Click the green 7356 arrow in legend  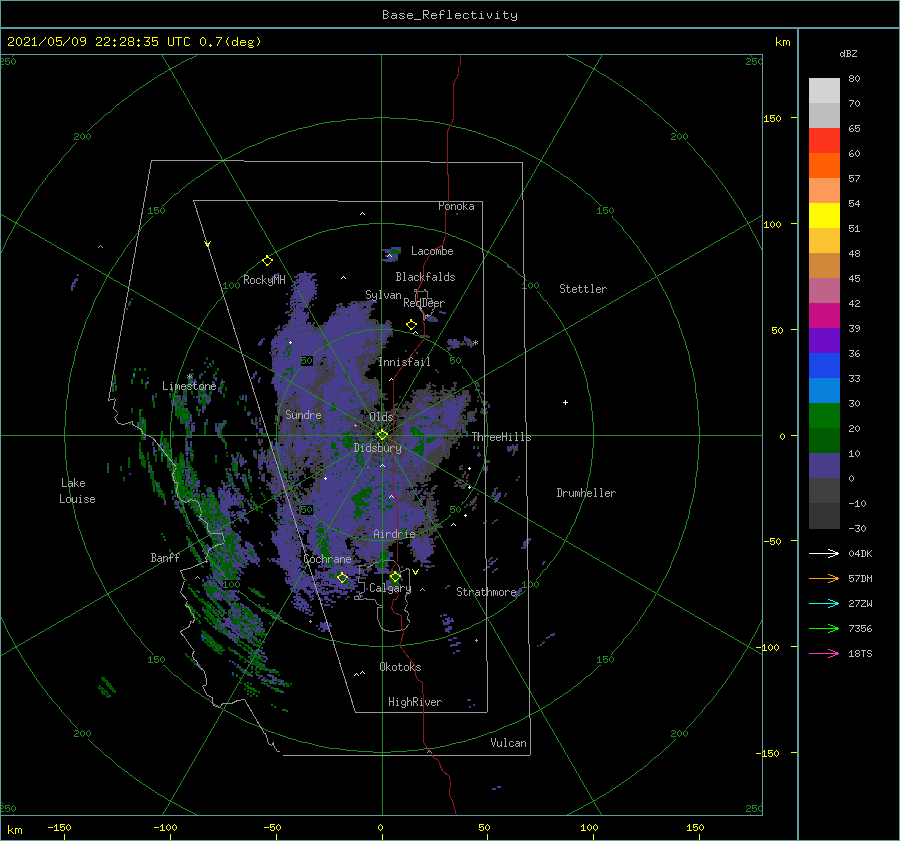(x=824, y=629)
